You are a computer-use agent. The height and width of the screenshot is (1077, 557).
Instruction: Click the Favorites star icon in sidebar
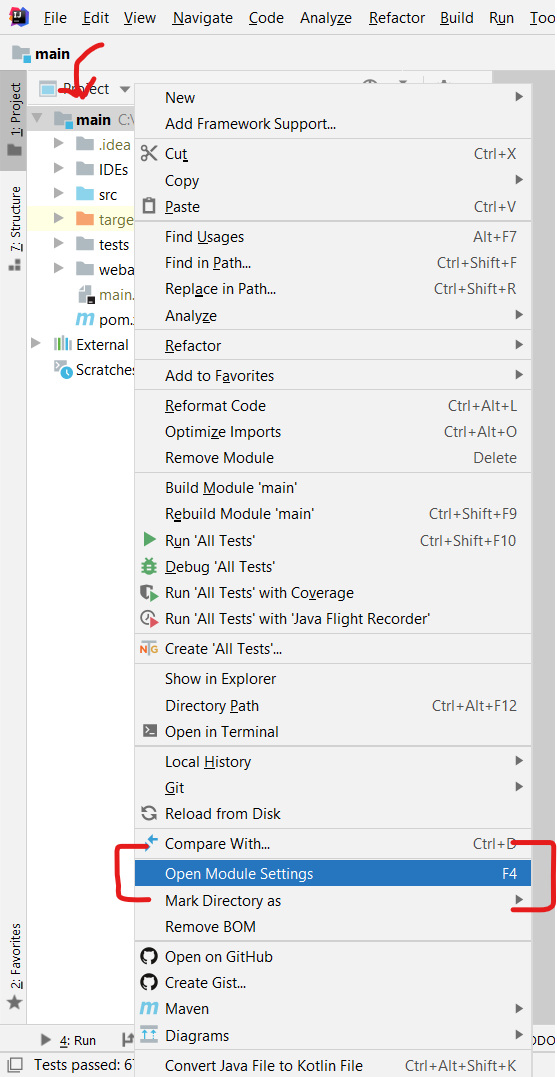(14, 1003)
